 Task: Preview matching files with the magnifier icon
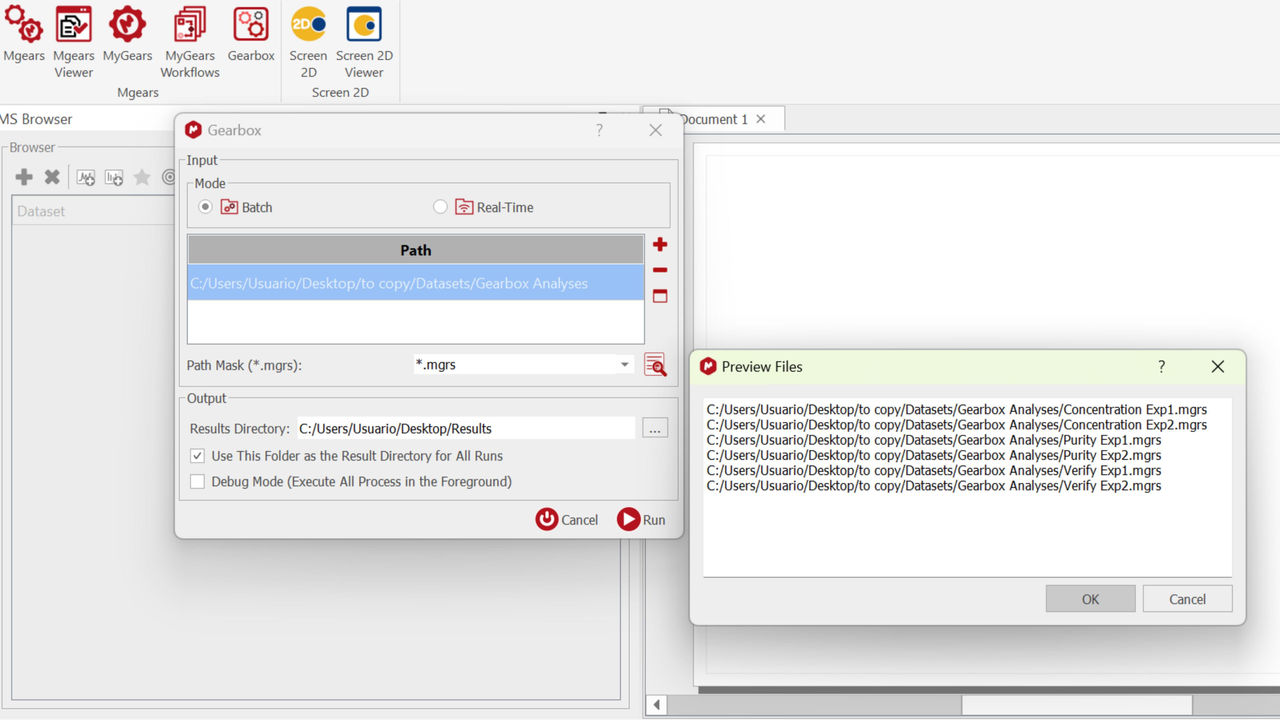click(655, 365)
